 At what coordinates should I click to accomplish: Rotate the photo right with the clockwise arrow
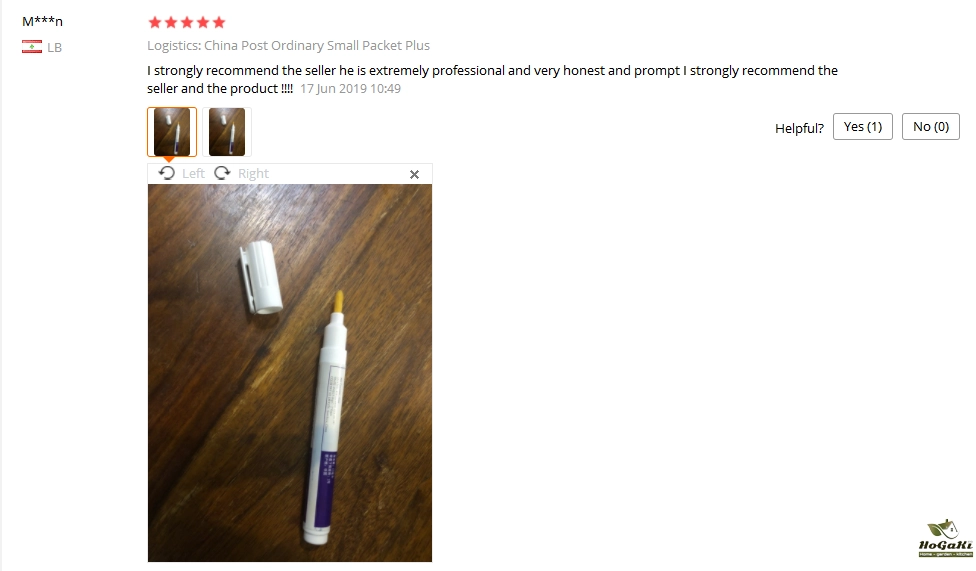click(222, 173)
